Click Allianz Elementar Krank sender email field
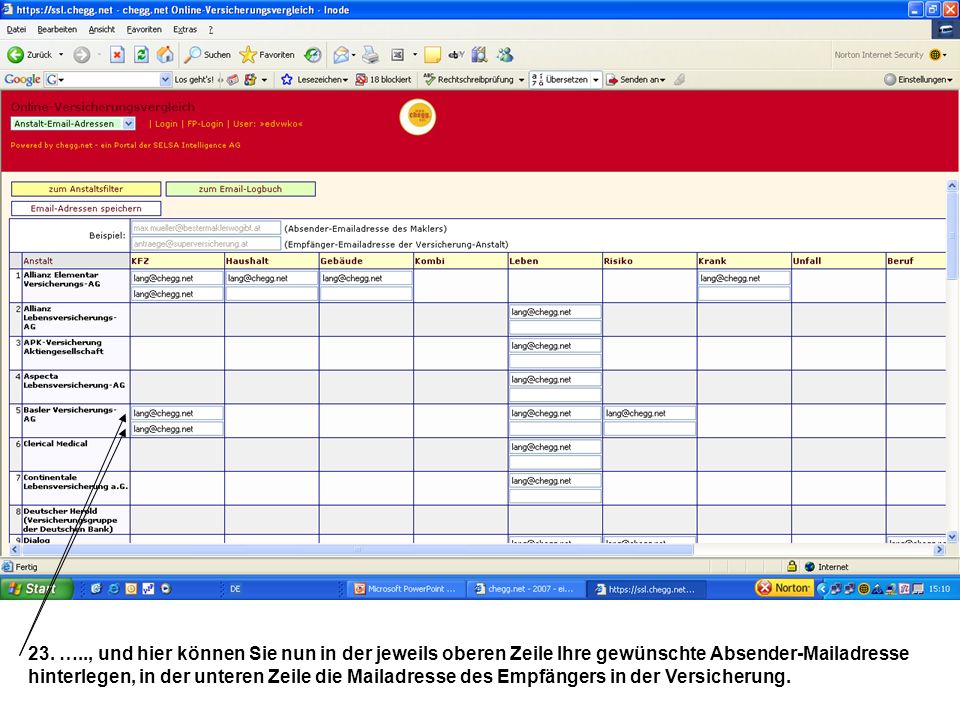Image resolution: width=960 pixels, height=720 pixels. pyautogui.click(x=744, y=278)
